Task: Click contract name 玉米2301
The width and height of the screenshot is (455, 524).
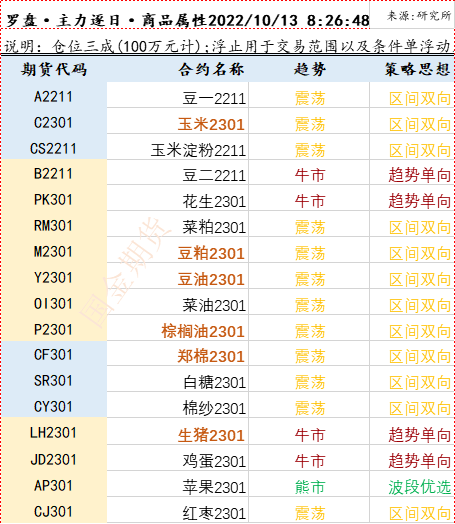Action: [211, 124]
